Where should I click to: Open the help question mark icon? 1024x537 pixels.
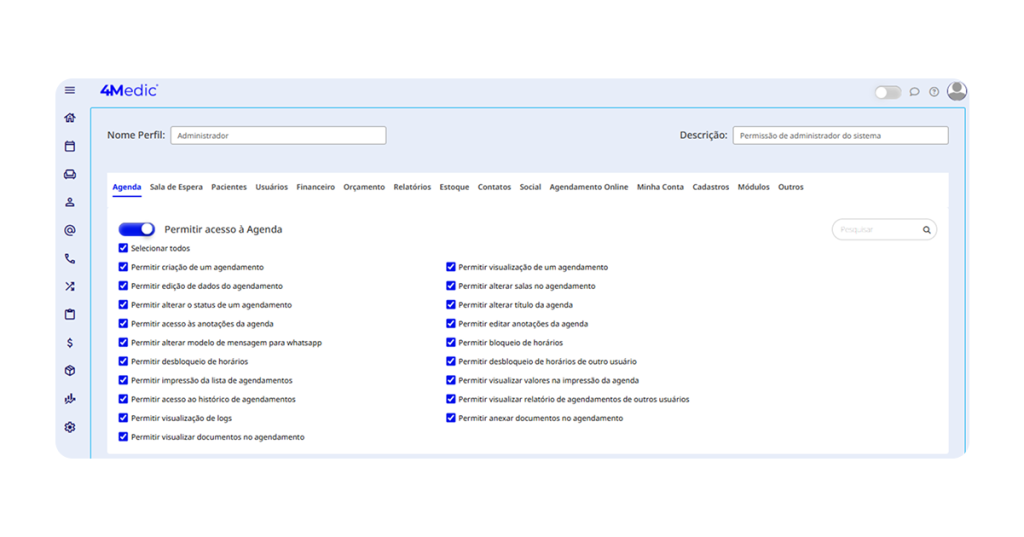click(x=934, y=92)
